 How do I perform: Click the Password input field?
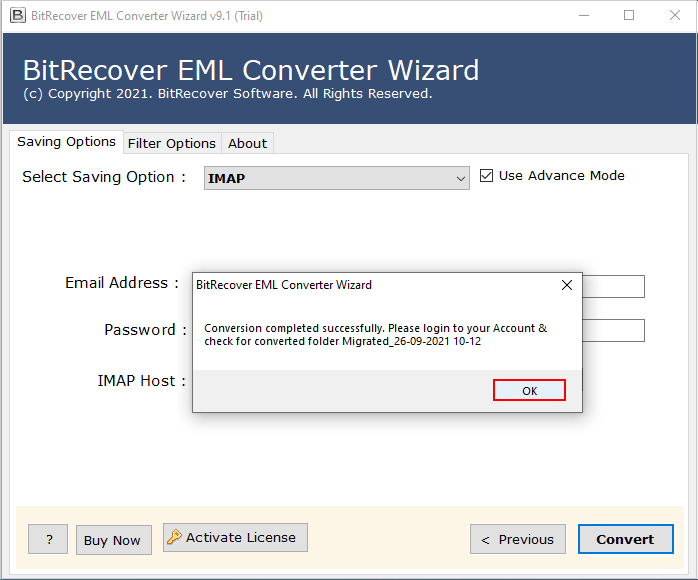pyautogui.click(x=613, y=330)
